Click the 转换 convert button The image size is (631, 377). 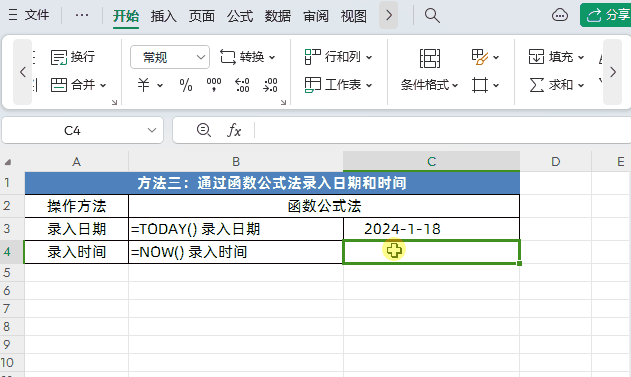click(242, 57)
